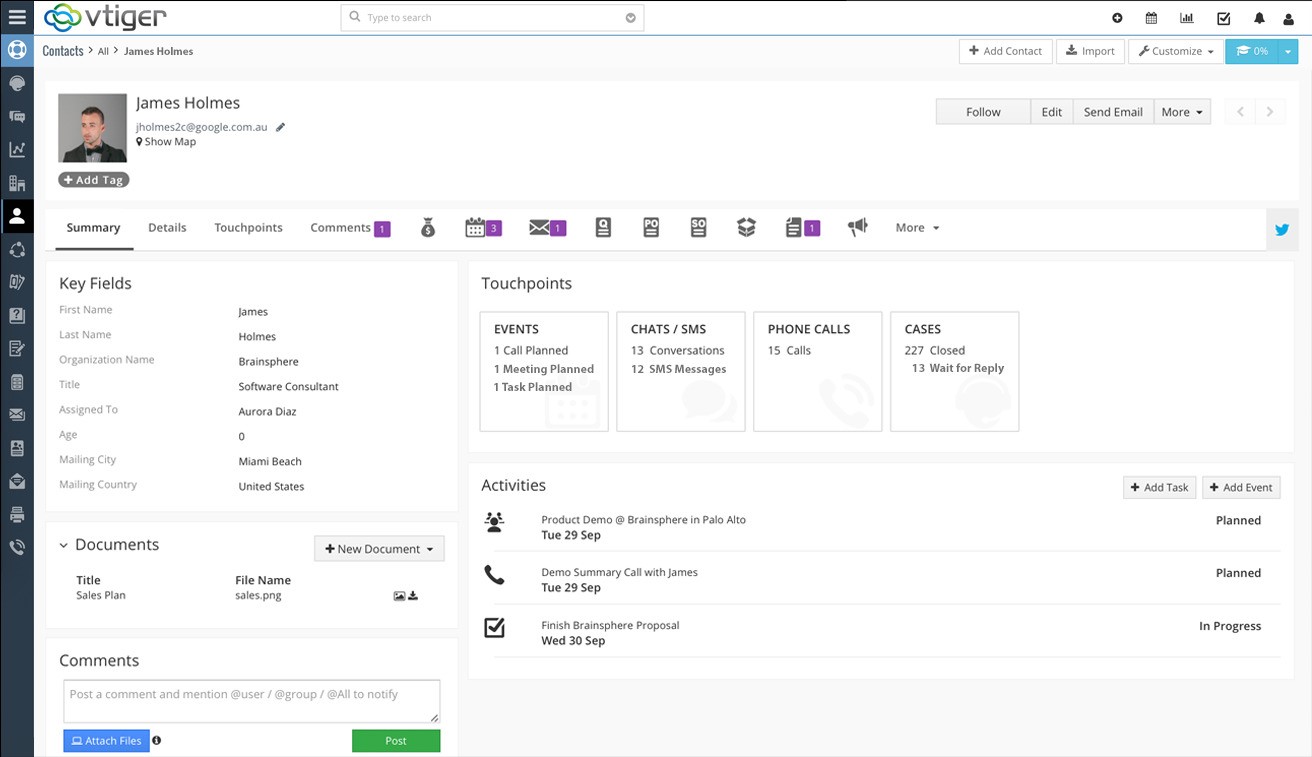Open Deals via the money bag icon
This screenshot has height=757, width=1312.
tap(427, 227)
